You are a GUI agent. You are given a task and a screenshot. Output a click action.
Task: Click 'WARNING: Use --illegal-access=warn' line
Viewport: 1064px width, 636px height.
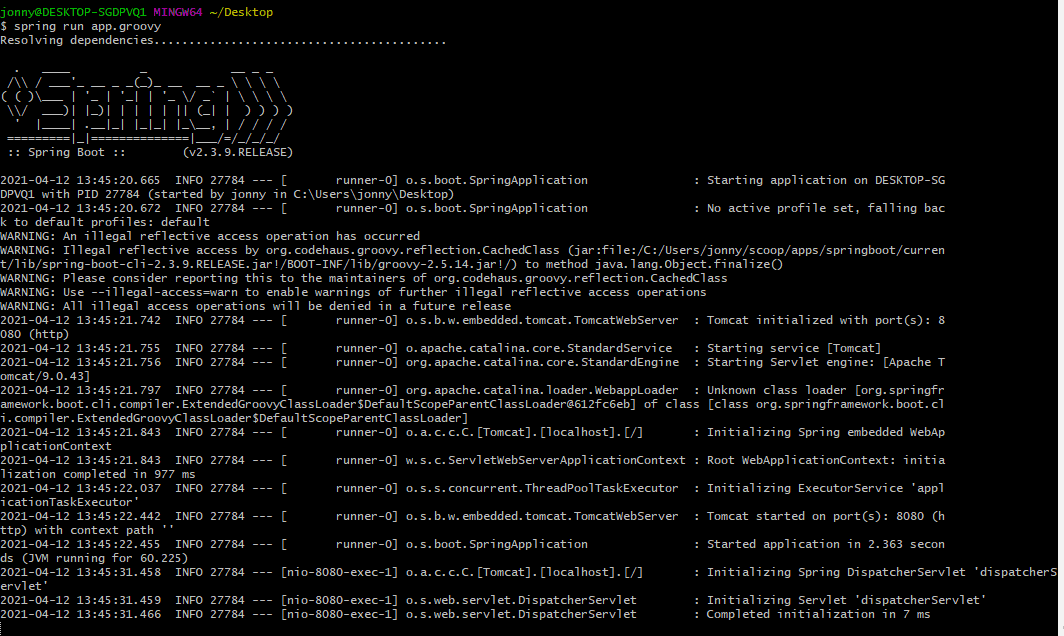tap(353, 292)
